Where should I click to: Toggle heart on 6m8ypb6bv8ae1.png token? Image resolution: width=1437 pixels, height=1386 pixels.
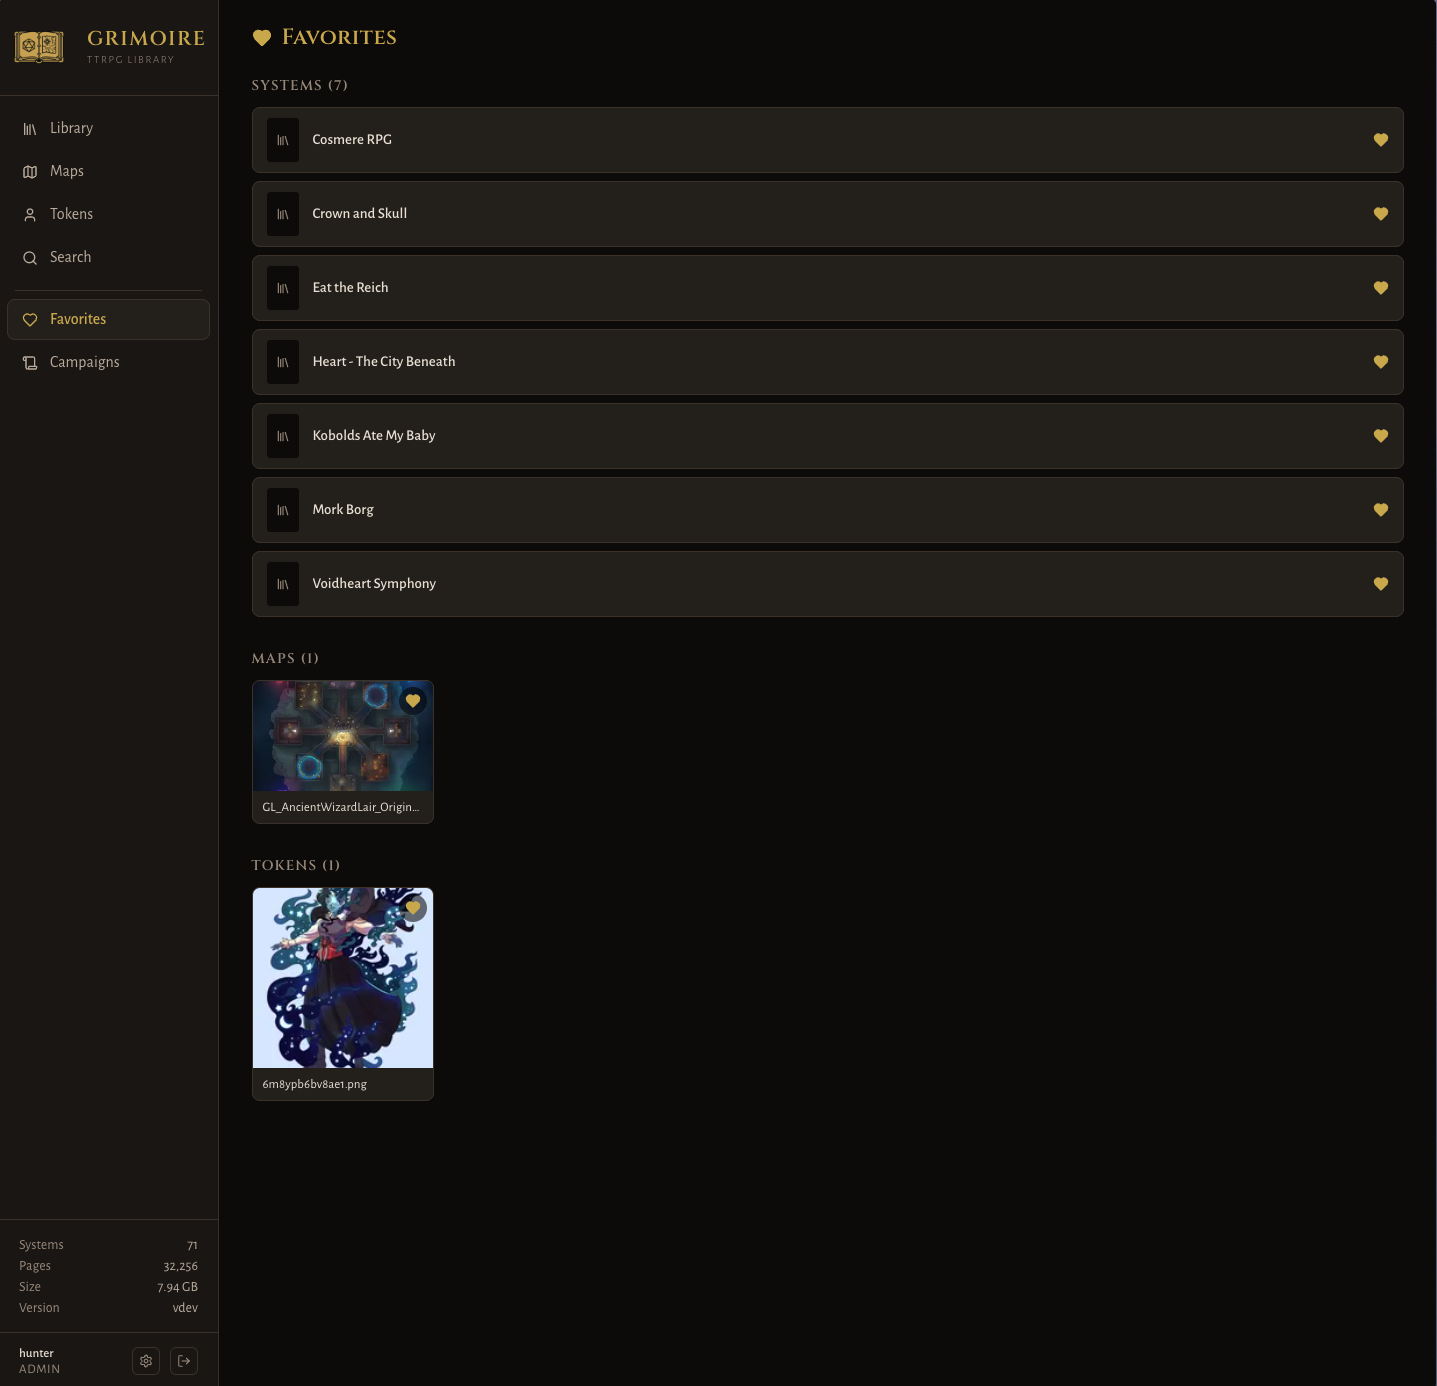coord(413,908)
